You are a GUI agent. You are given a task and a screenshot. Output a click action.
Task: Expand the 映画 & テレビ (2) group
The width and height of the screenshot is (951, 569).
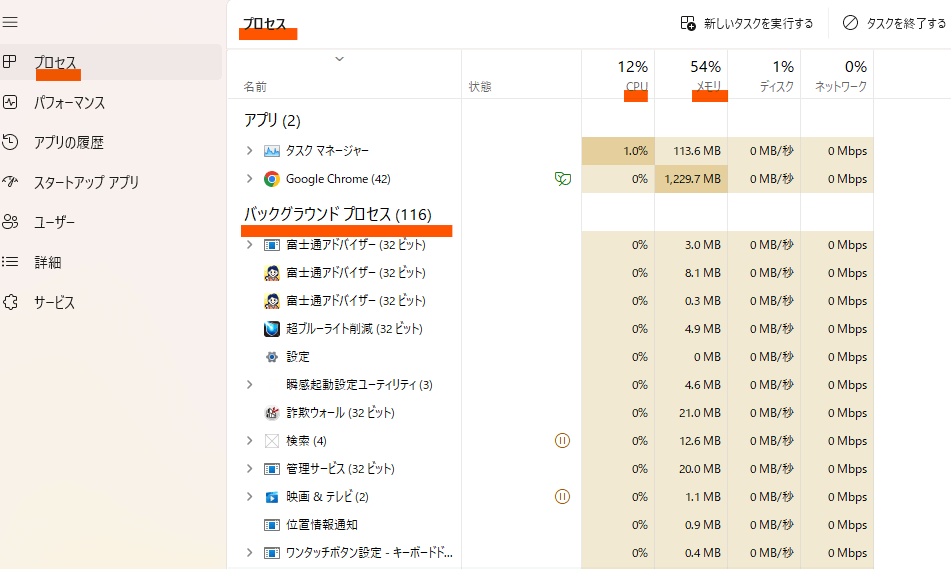[x=249, y=496]
